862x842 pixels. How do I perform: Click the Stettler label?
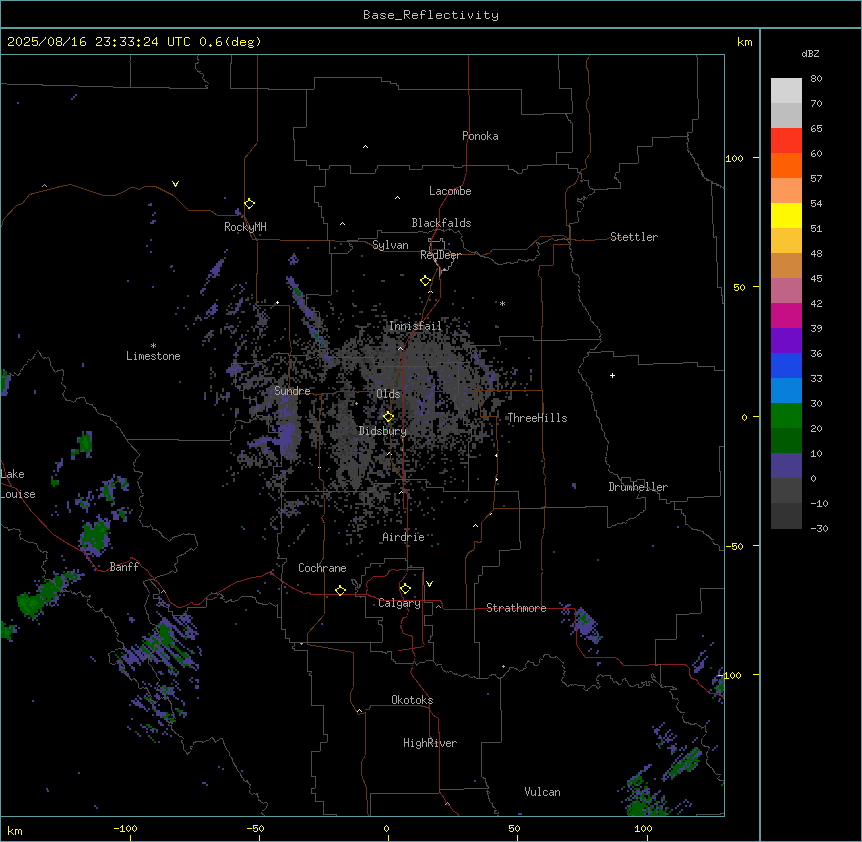634,237
